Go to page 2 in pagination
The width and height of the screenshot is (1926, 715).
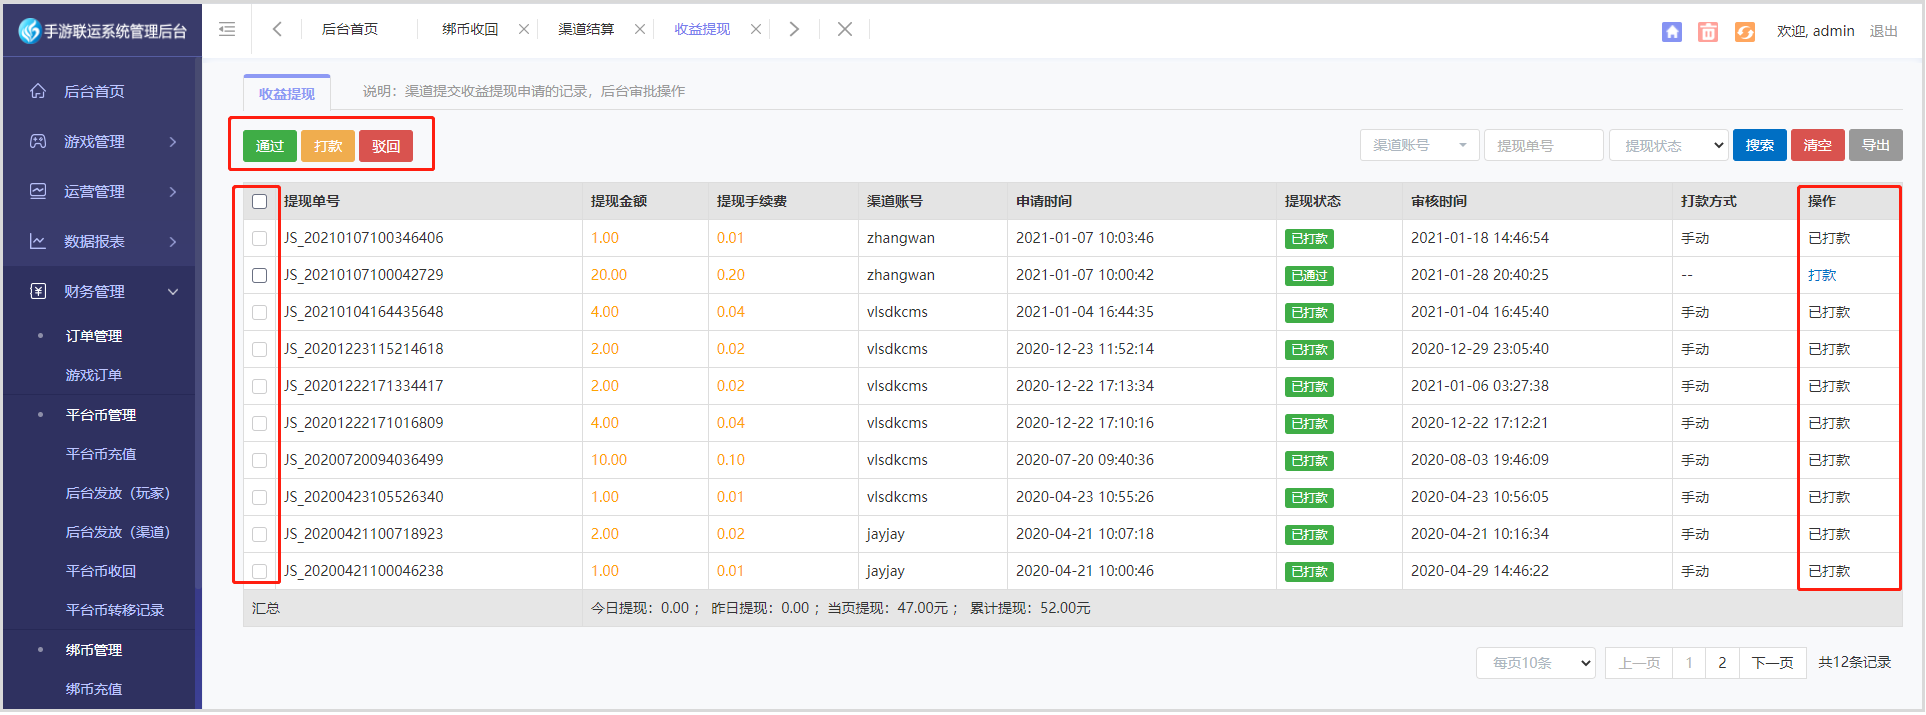(x=1722, y=663)
